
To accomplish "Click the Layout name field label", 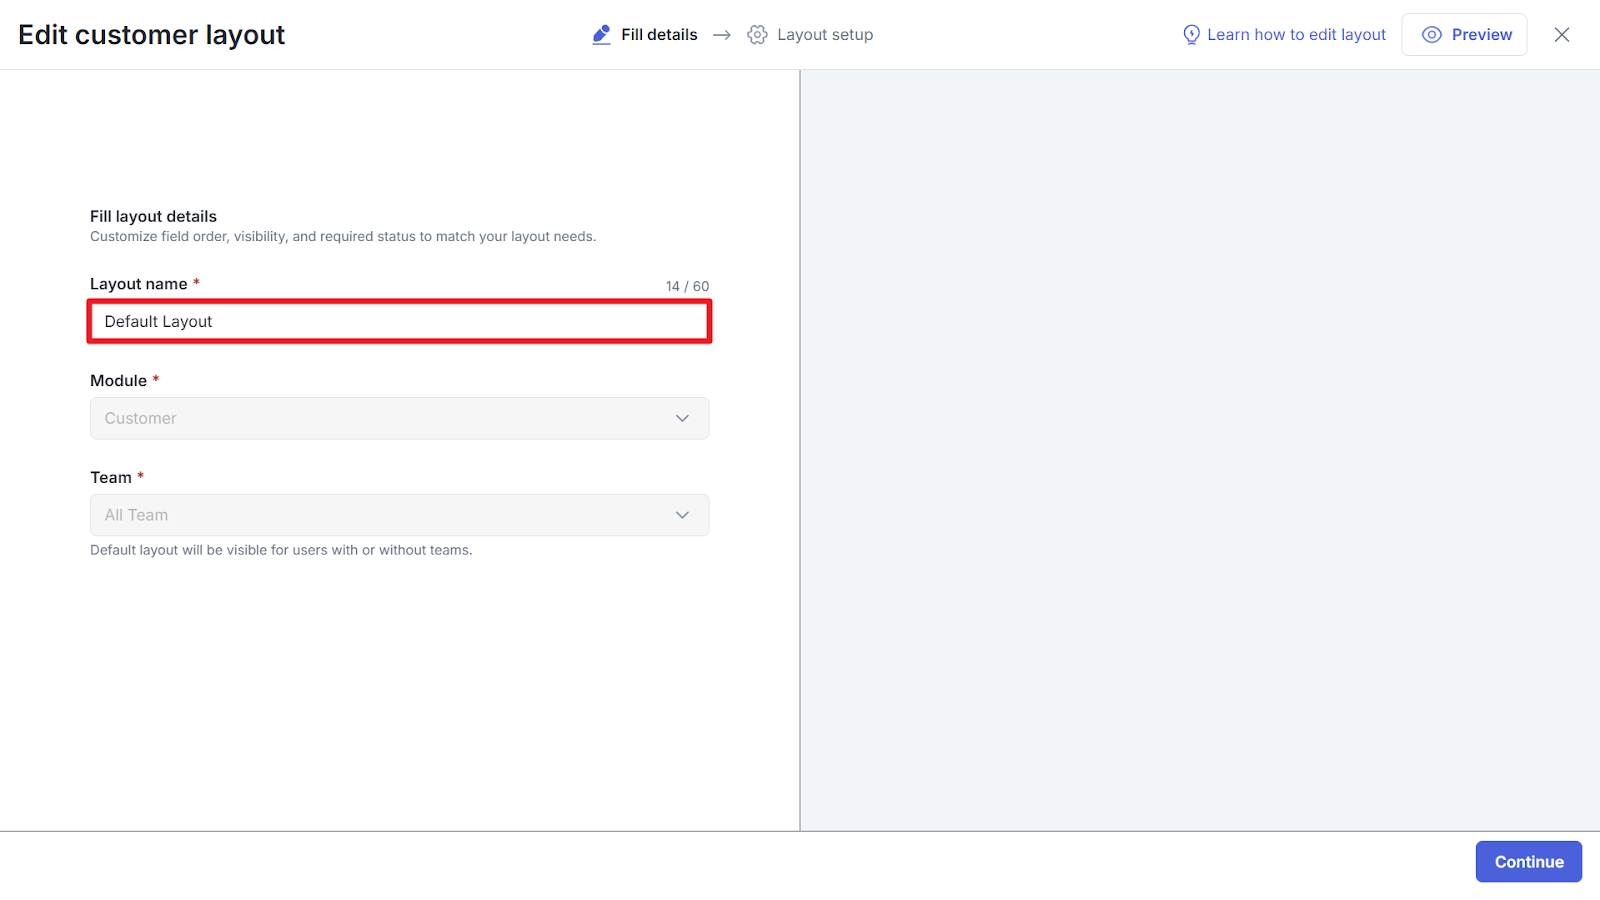I will pyautogui.click(x=139, y=284).
